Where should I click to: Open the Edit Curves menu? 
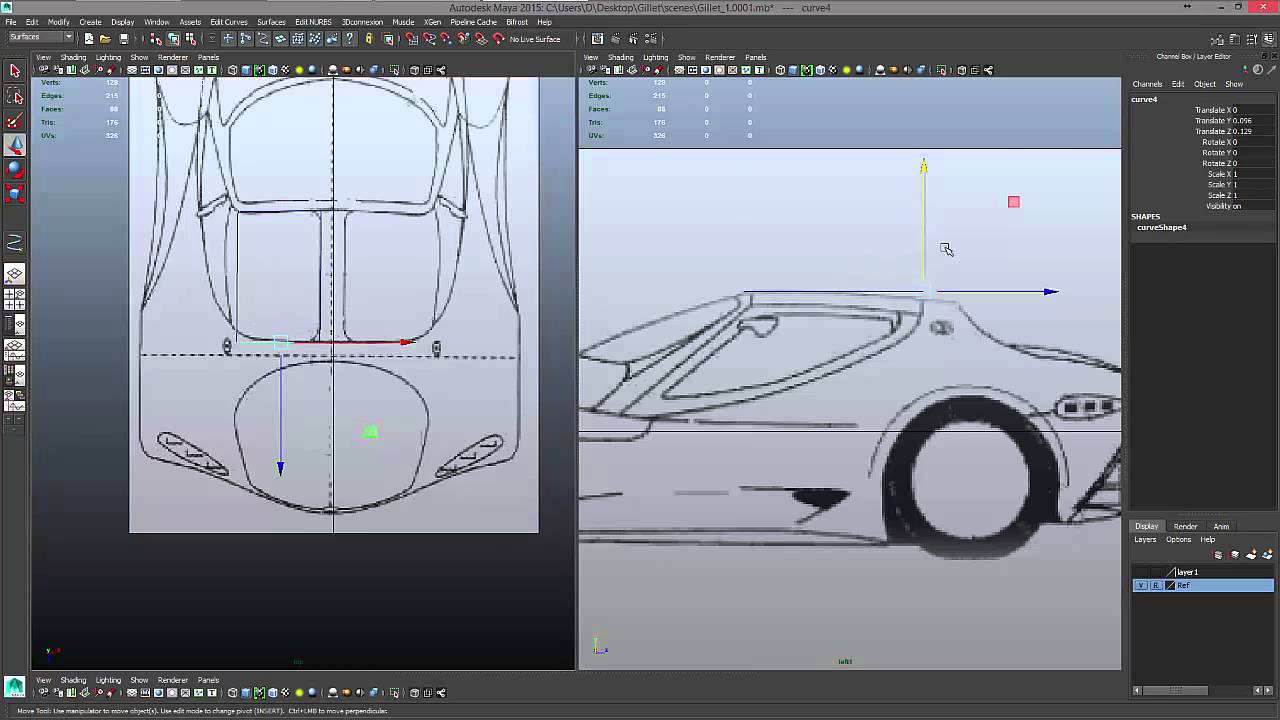point(228,22)
